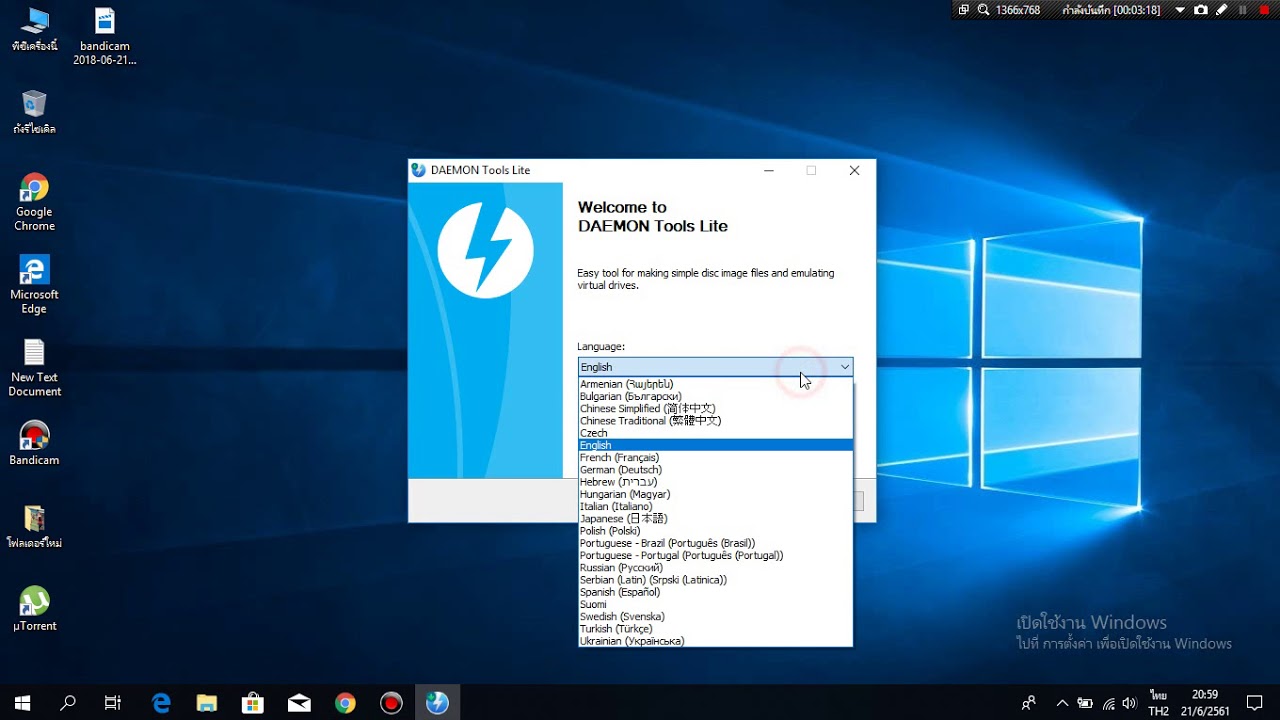
Task: Pick Hebrew from the language list
Action: [x=715, y=482]
